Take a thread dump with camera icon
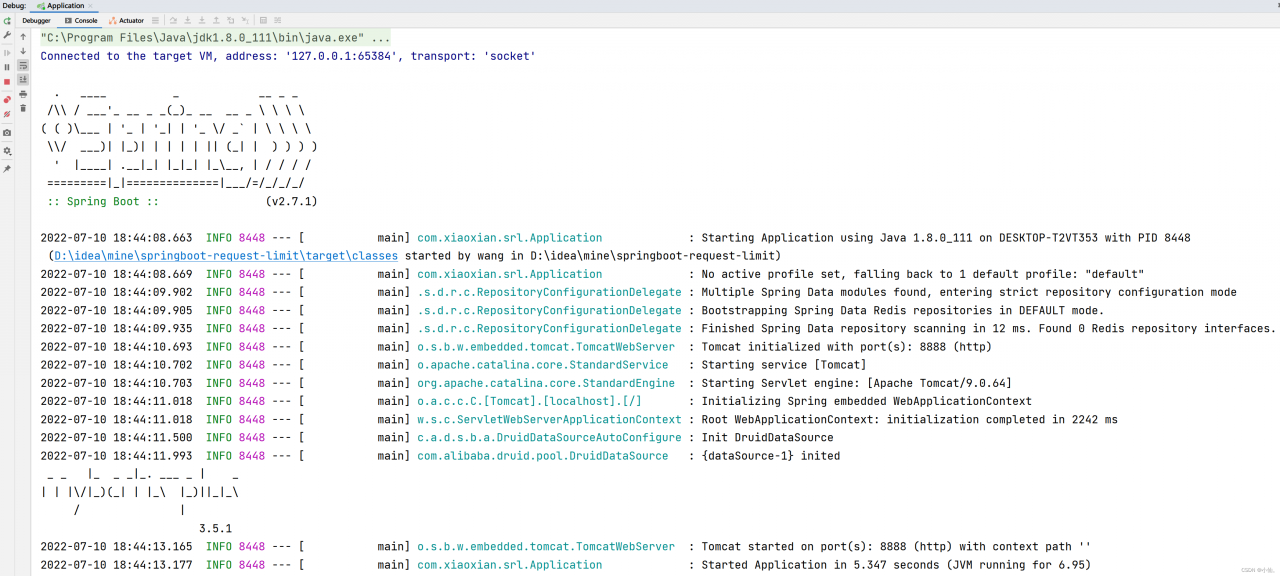Image resolution: width=1280 pixels, height=576 pixels. coord(7,133)
